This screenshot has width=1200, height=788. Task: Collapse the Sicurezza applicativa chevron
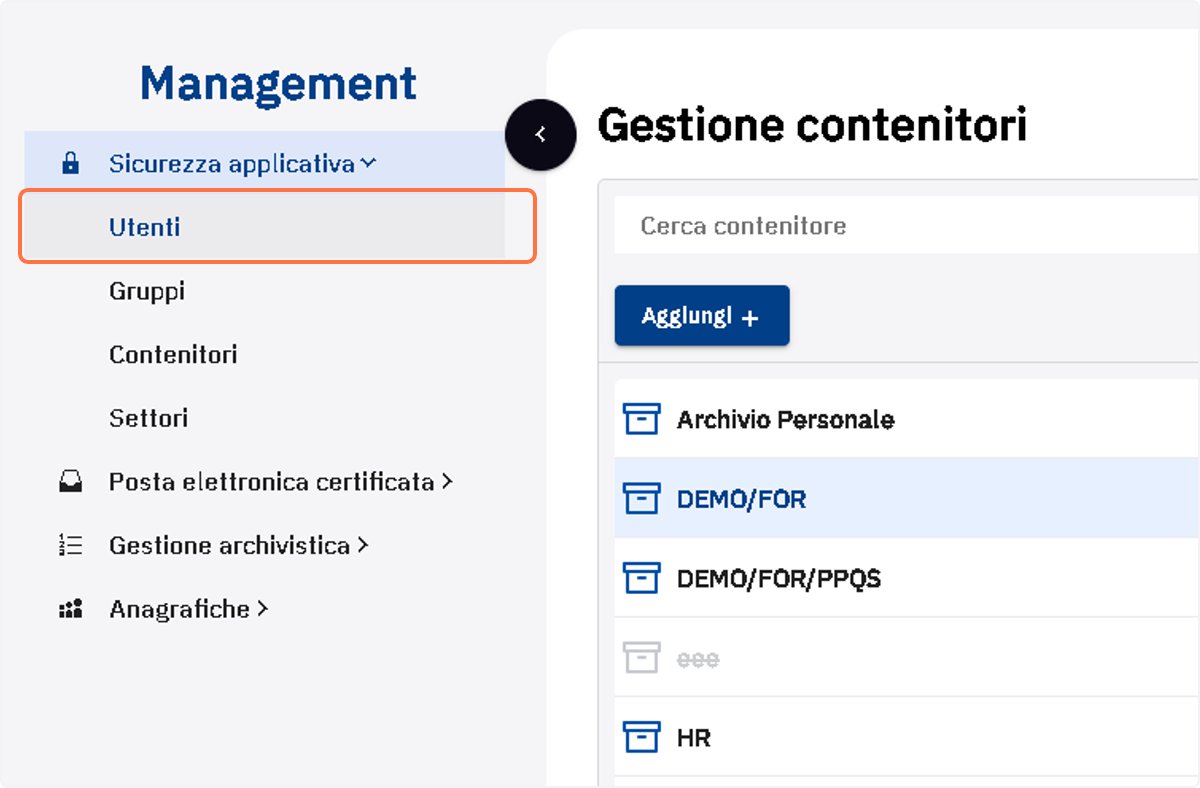pyautogui.click(x=369, y=163)
